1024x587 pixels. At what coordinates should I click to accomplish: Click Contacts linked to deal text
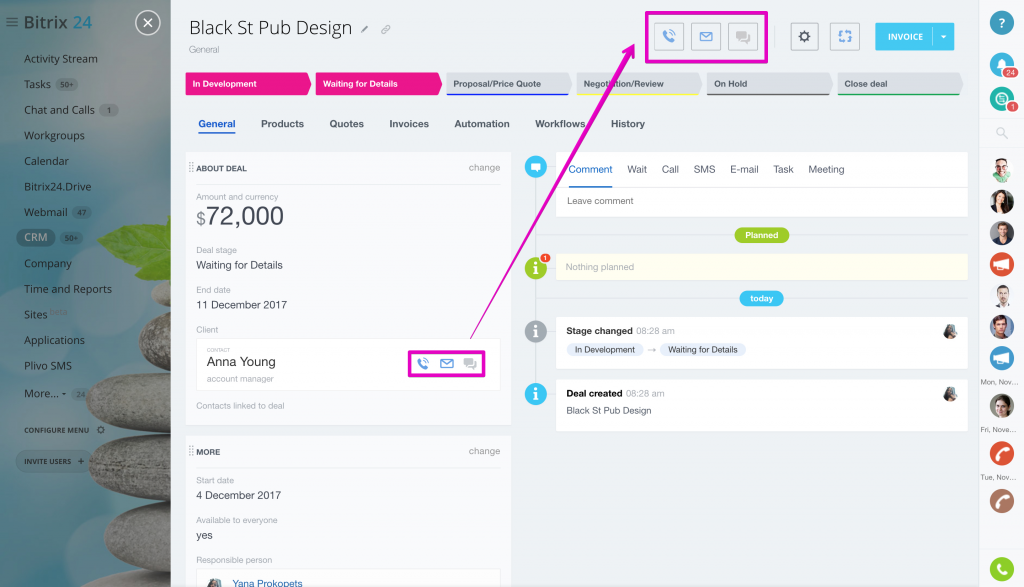pyautogui.click(x=240, y=405)
